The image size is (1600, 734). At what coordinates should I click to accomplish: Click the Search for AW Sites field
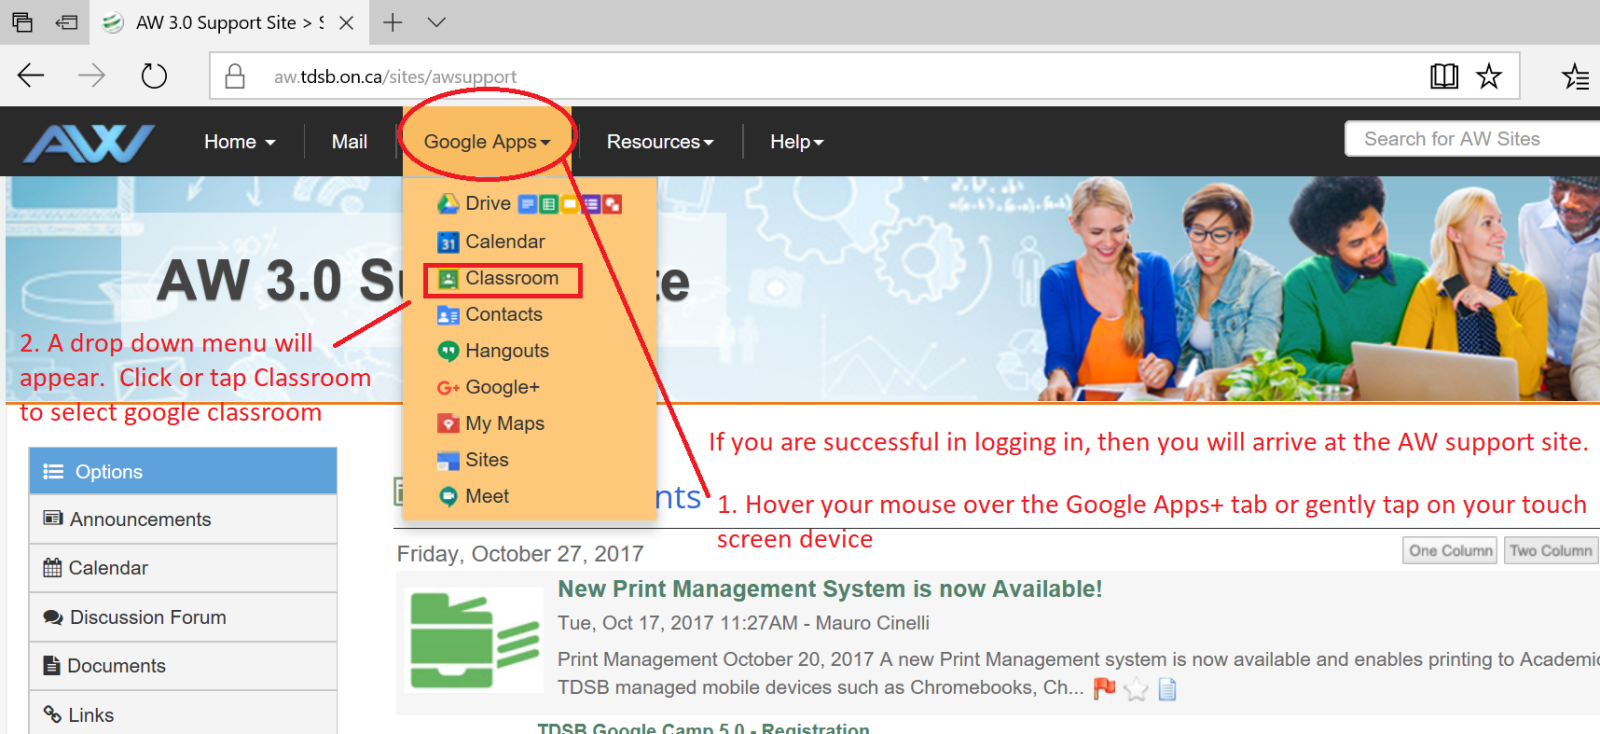click(x=1472, y=139)
